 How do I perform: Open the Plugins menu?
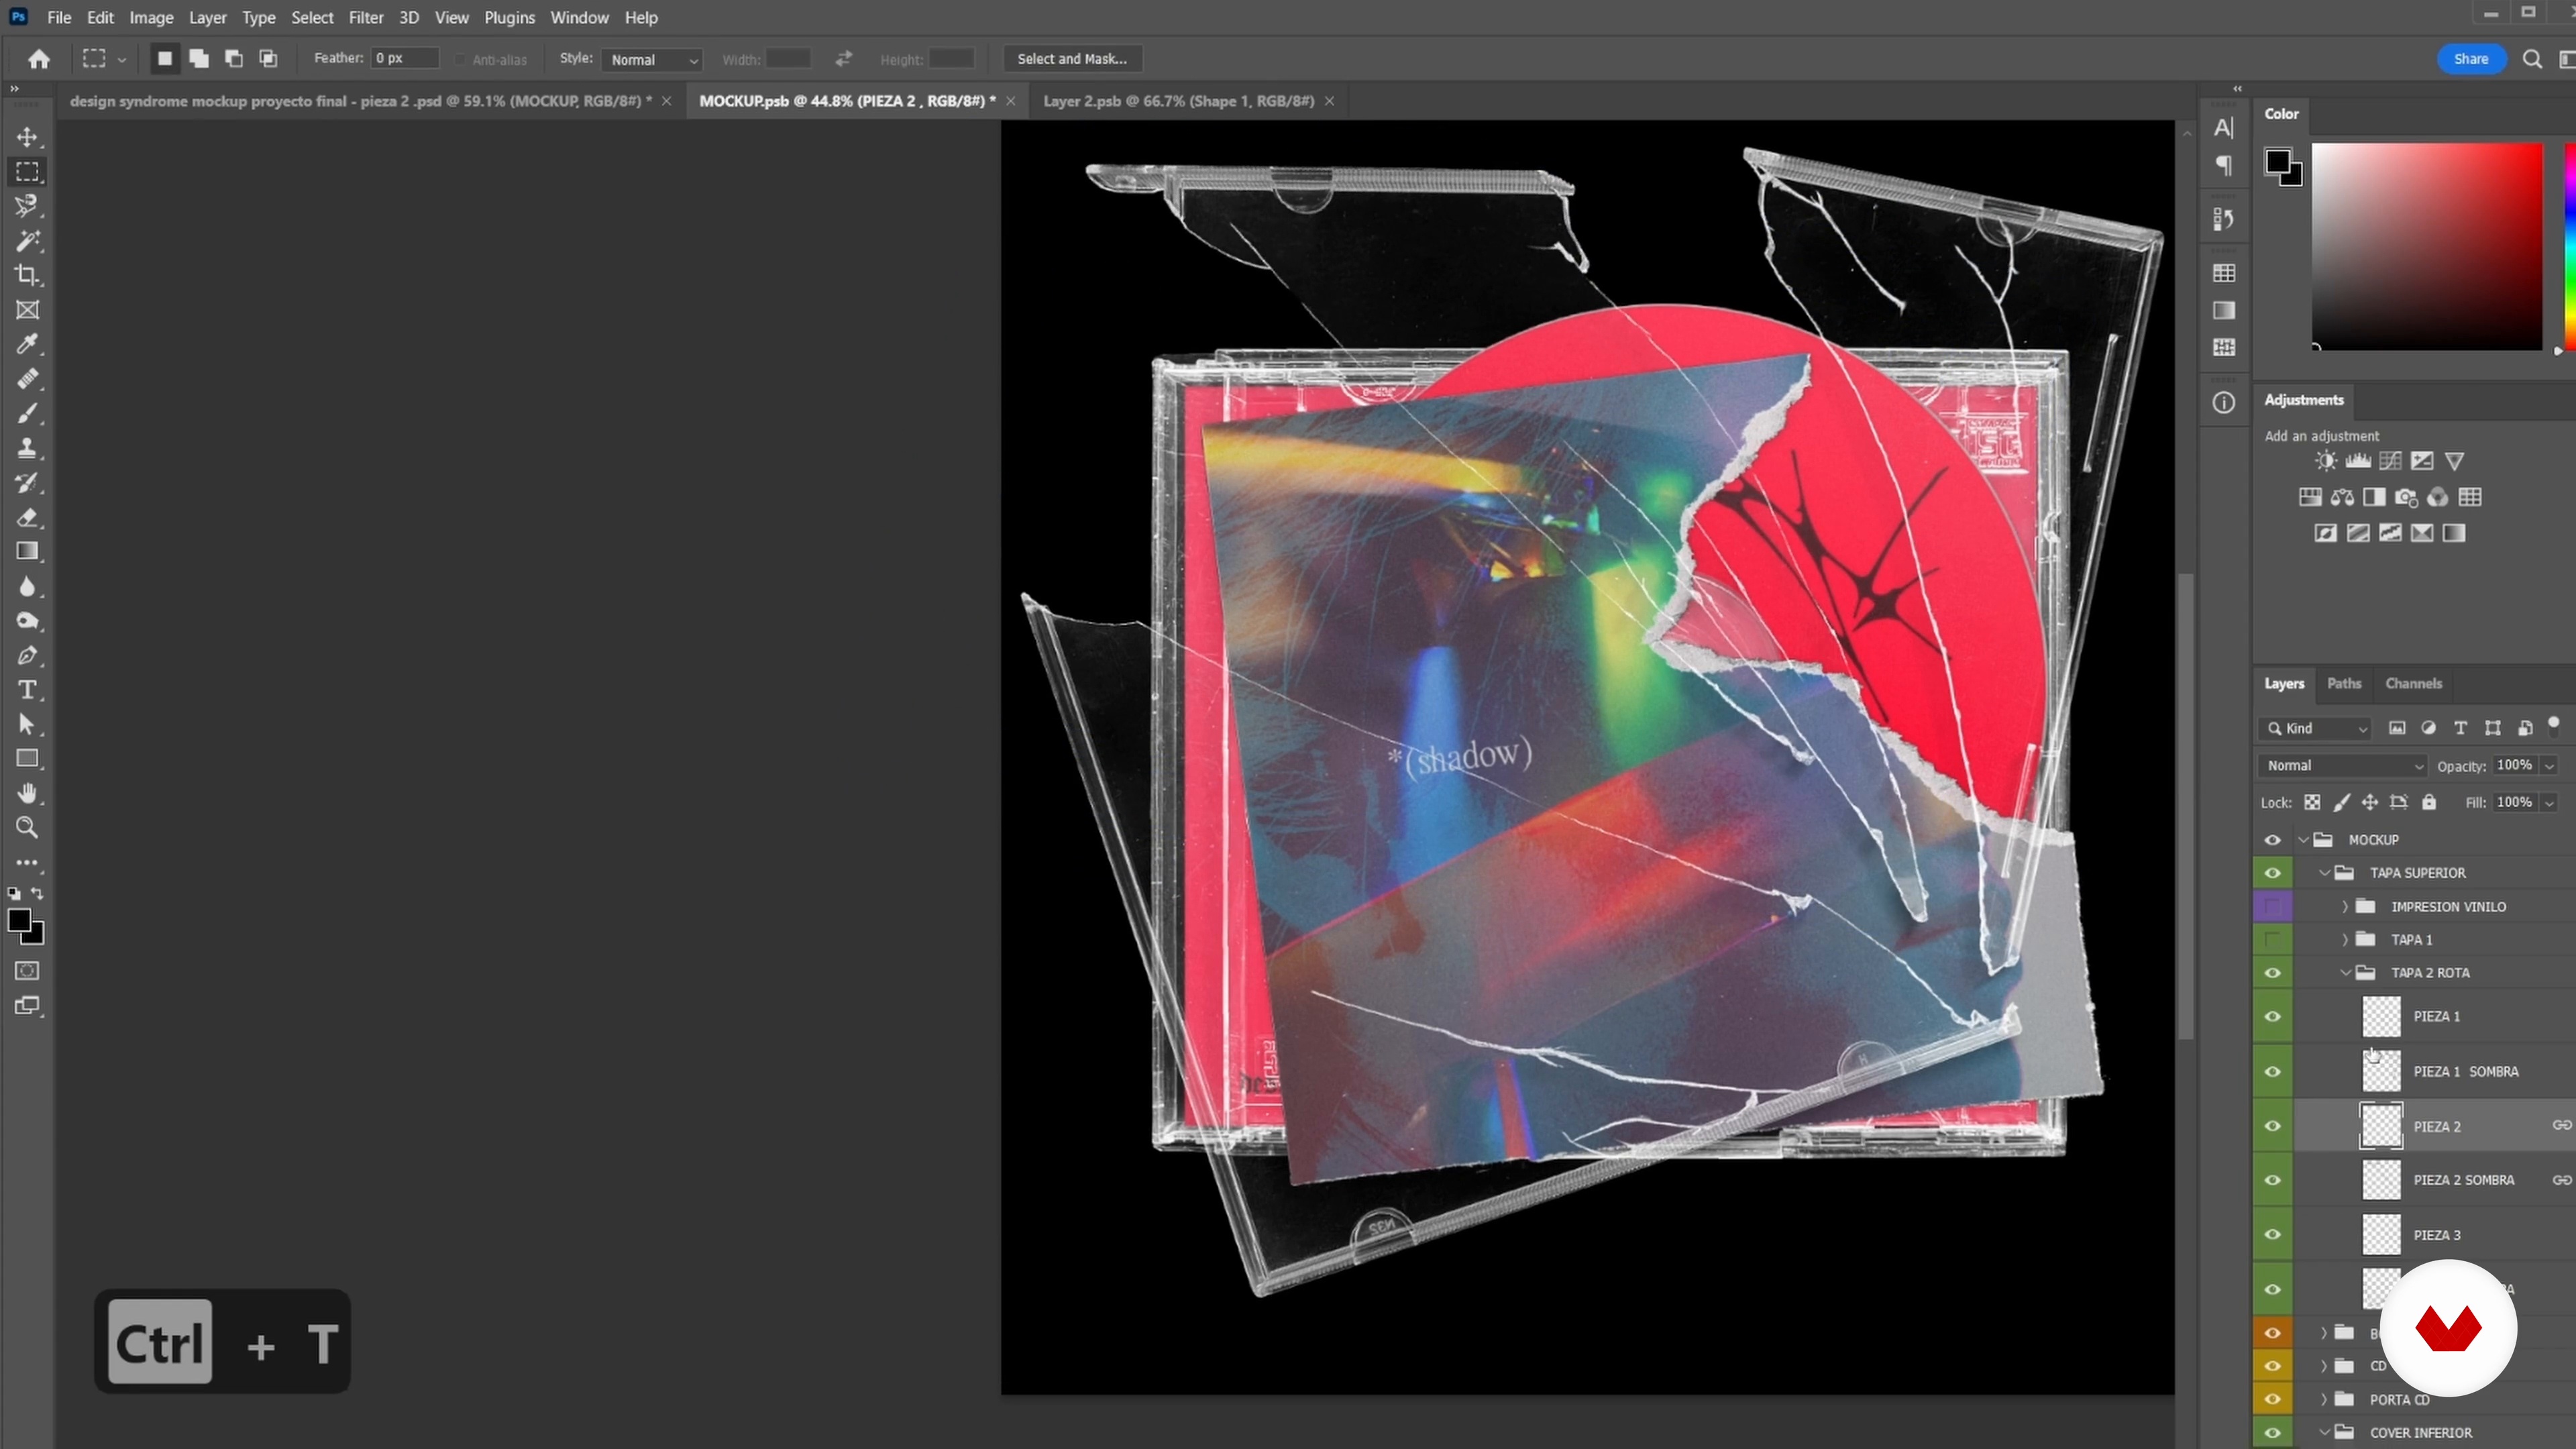pyautogui.click(x=509, y=17)
